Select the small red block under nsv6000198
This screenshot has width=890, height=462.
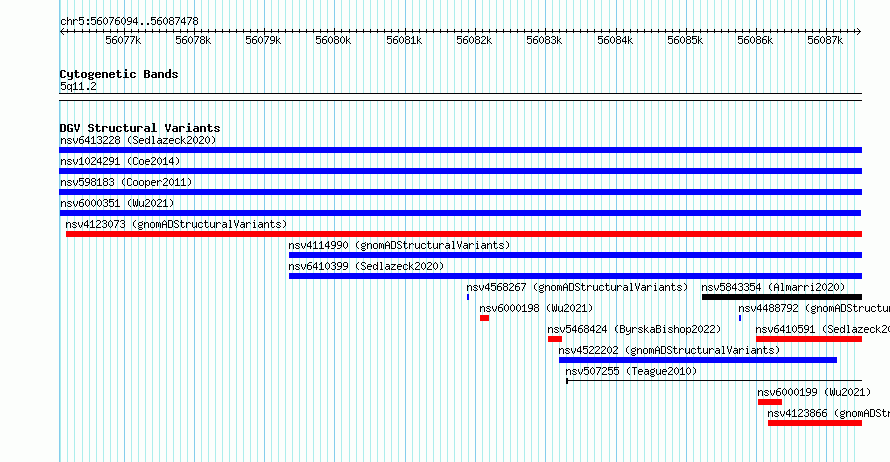point(484,318)
